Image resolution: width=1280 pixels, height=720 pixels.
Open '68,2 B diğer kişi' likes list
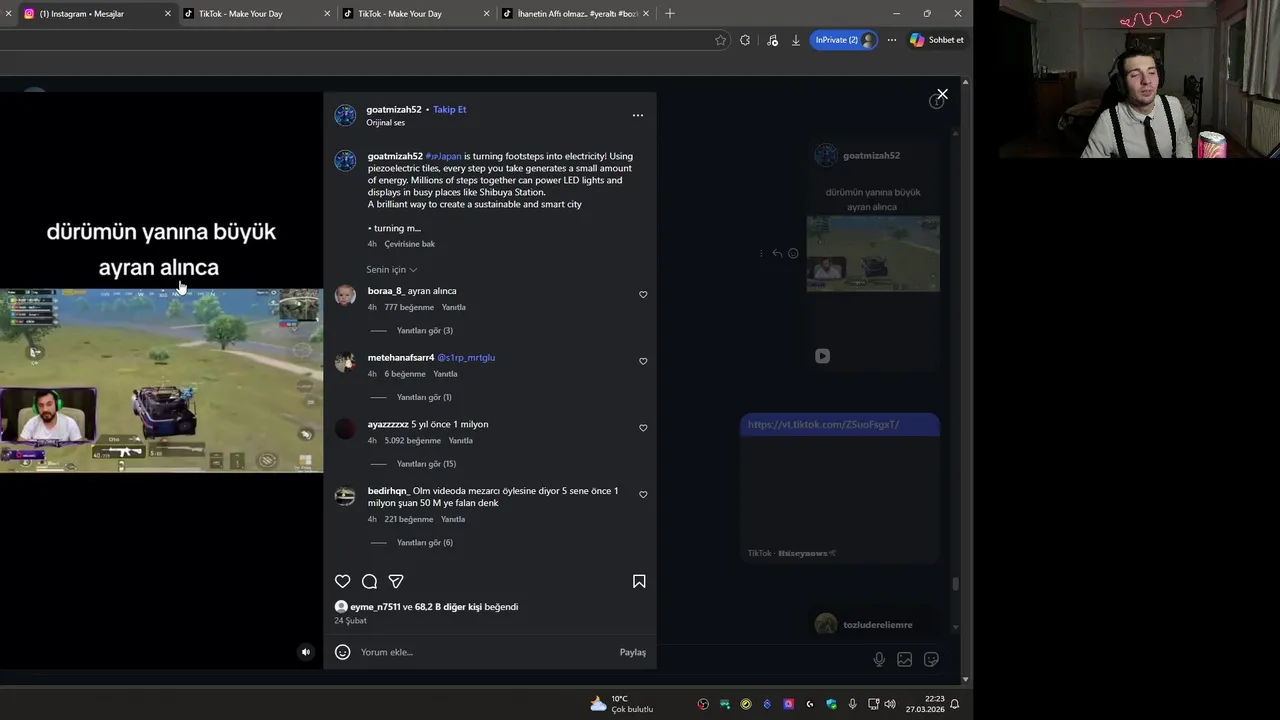pos(448,607)
